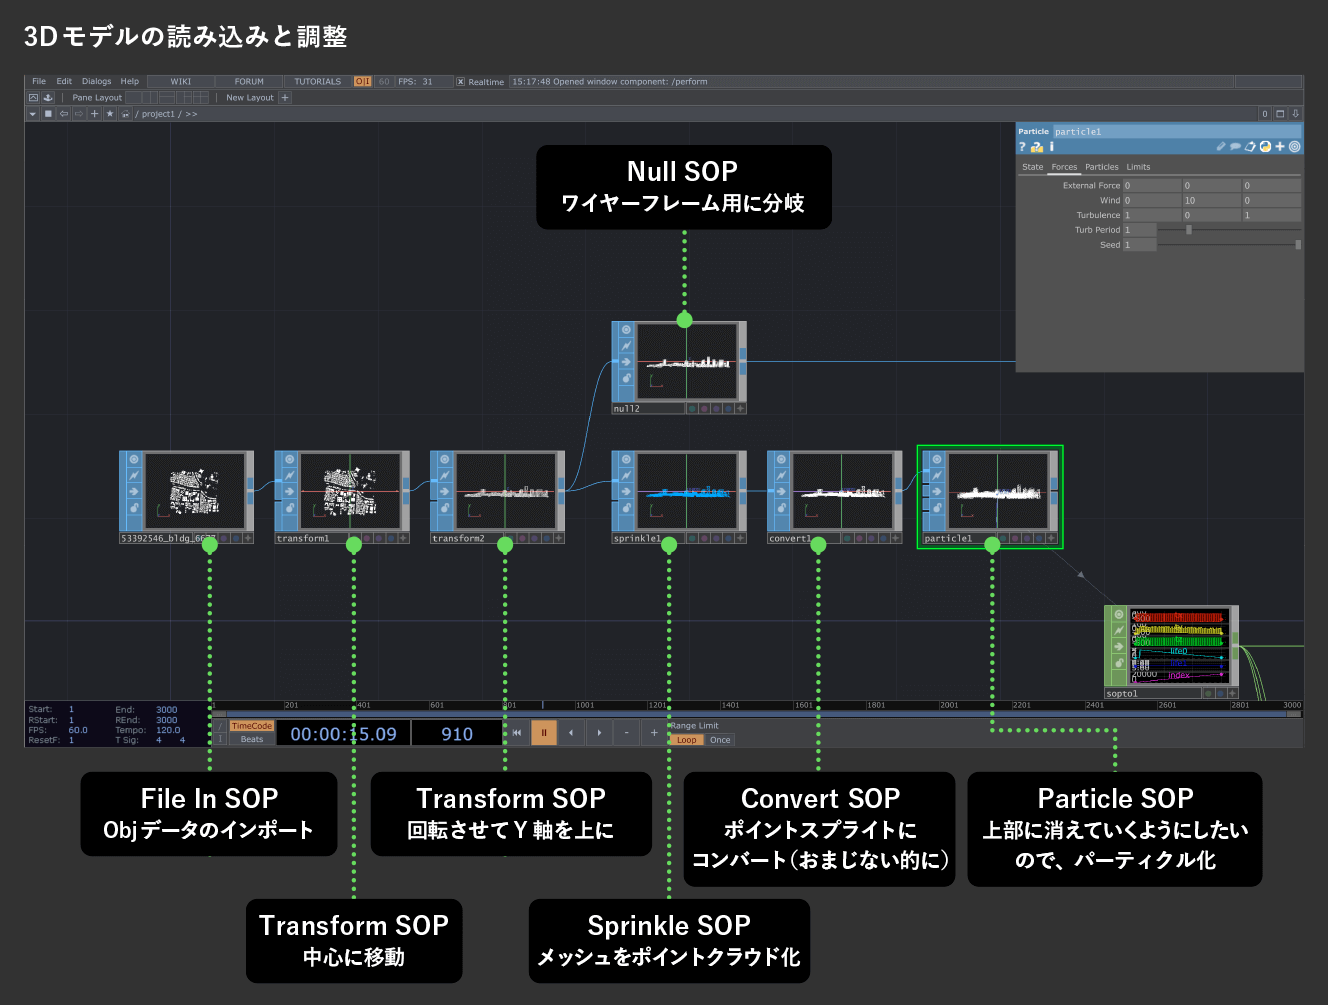Open the comment bubble icon in the parameter panel
This screenshot has height=1005, width=1328.
(x=1235, y=147)
